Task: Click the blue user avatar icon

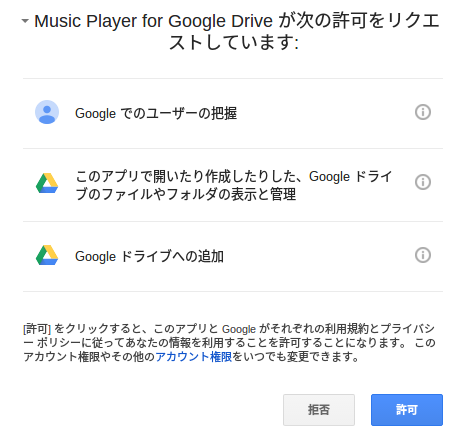Action: tap(47, 112)
